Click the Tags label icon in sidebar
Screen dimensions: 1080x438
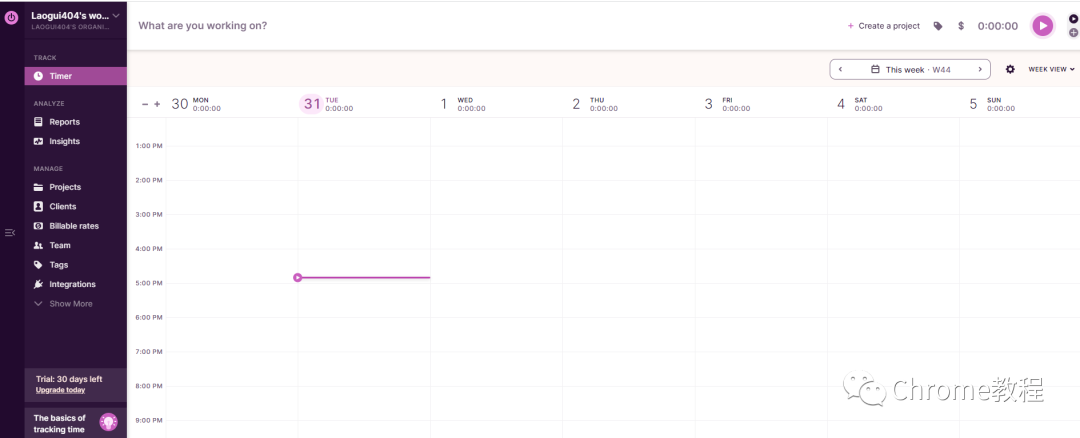(x=39, y=264)
